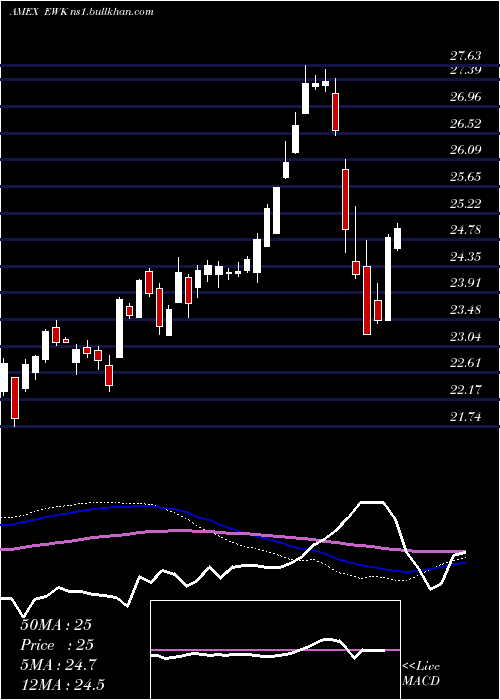
Task: Click the tall red candle below 26.96
Action: click(335, 112)
